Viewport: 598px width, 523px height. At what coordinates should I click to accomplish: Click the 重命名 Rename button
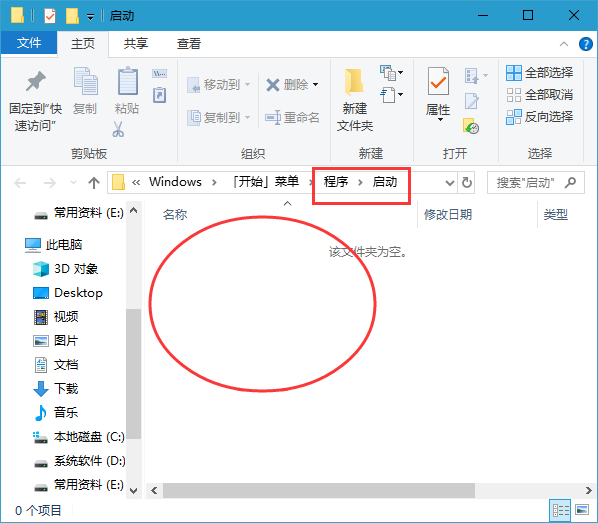[x=293, y=117]
